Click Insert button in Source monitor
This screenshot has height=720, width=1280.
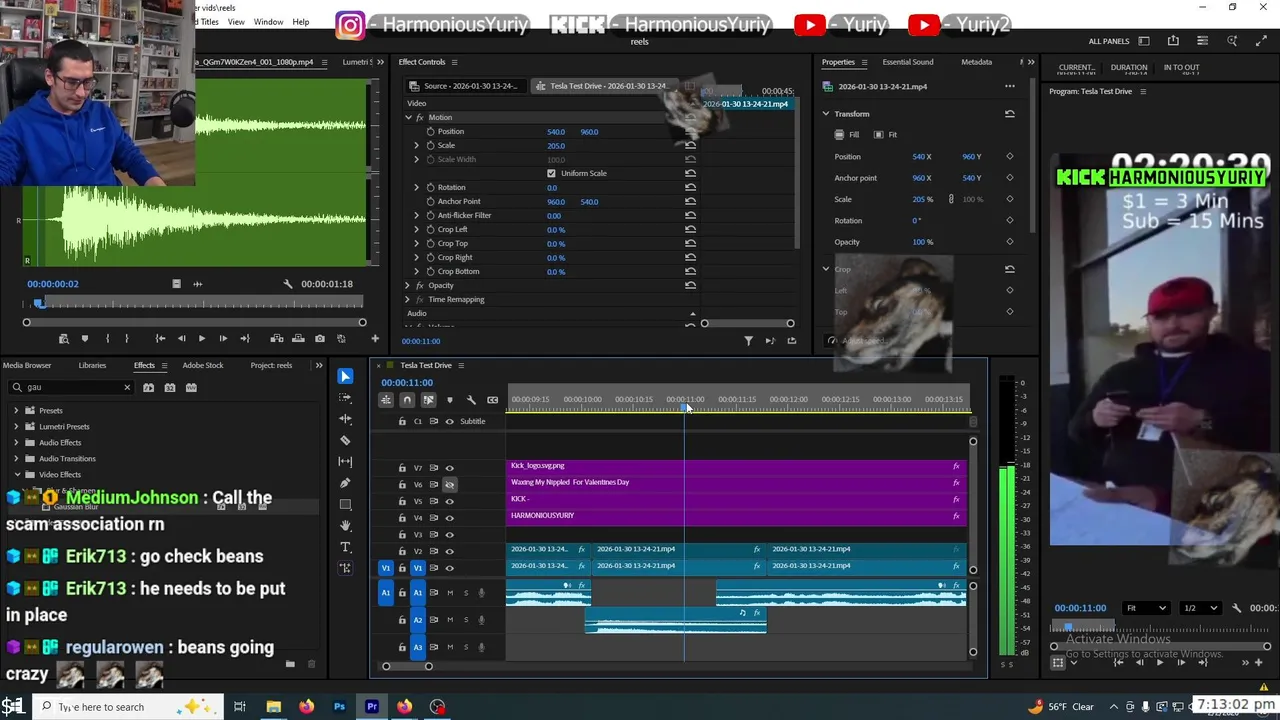[277, 339]
